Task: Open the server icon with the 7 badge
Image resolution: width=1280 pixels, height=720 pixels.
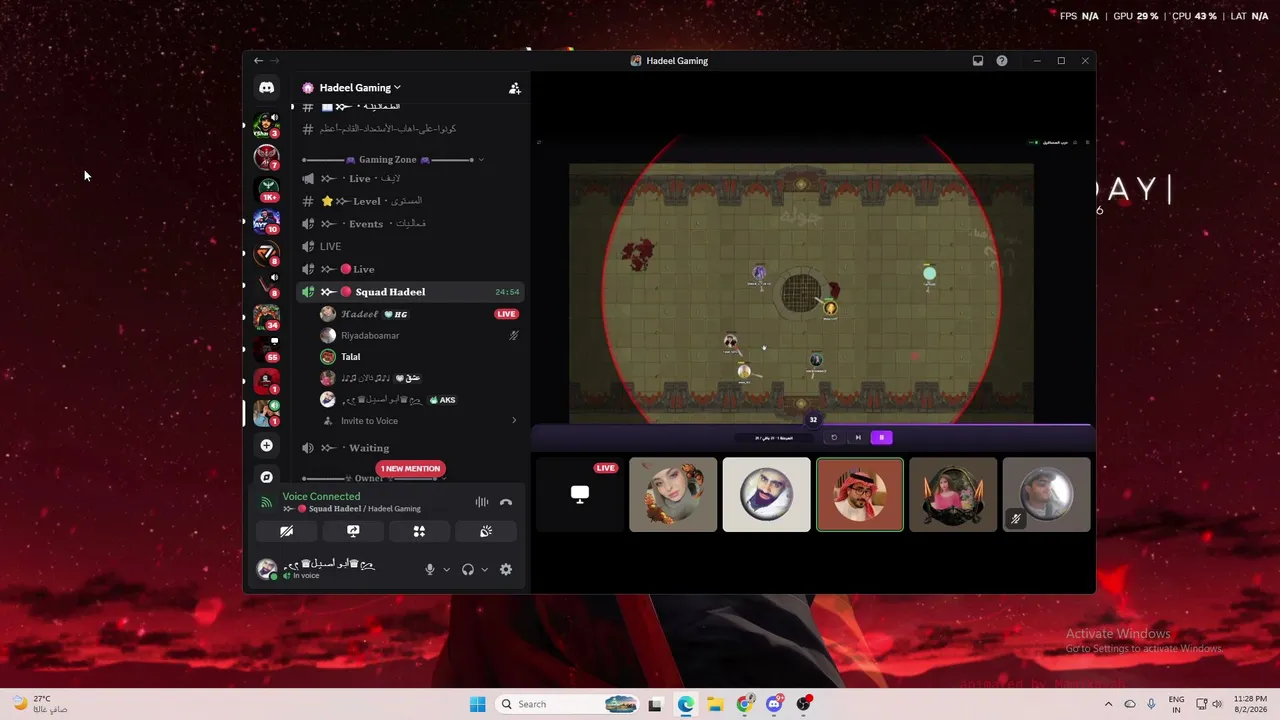Action: click(x=266, y=157)
